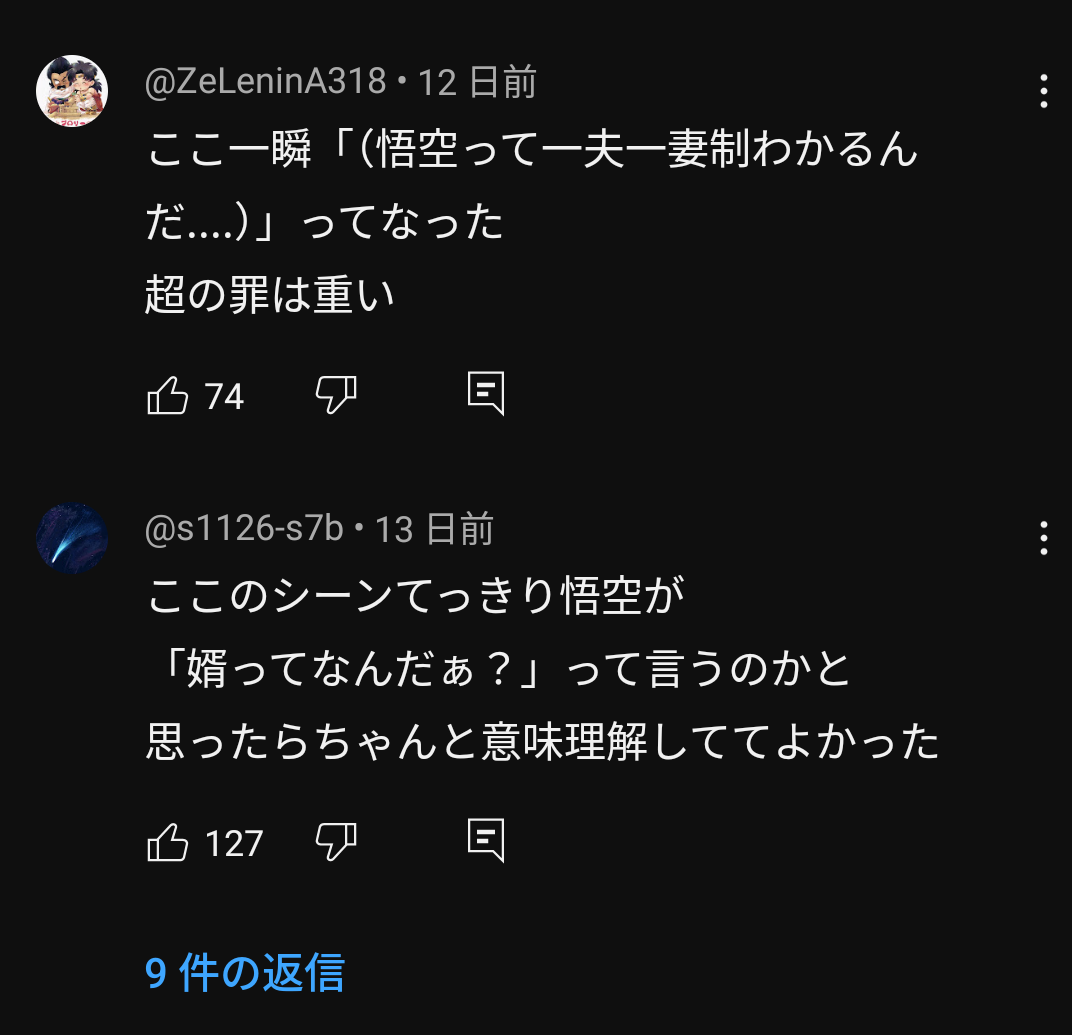Click the comment text starting ここ一瞬
The height and width of the screenshot is (1035, 1072).
click(531, 152)
